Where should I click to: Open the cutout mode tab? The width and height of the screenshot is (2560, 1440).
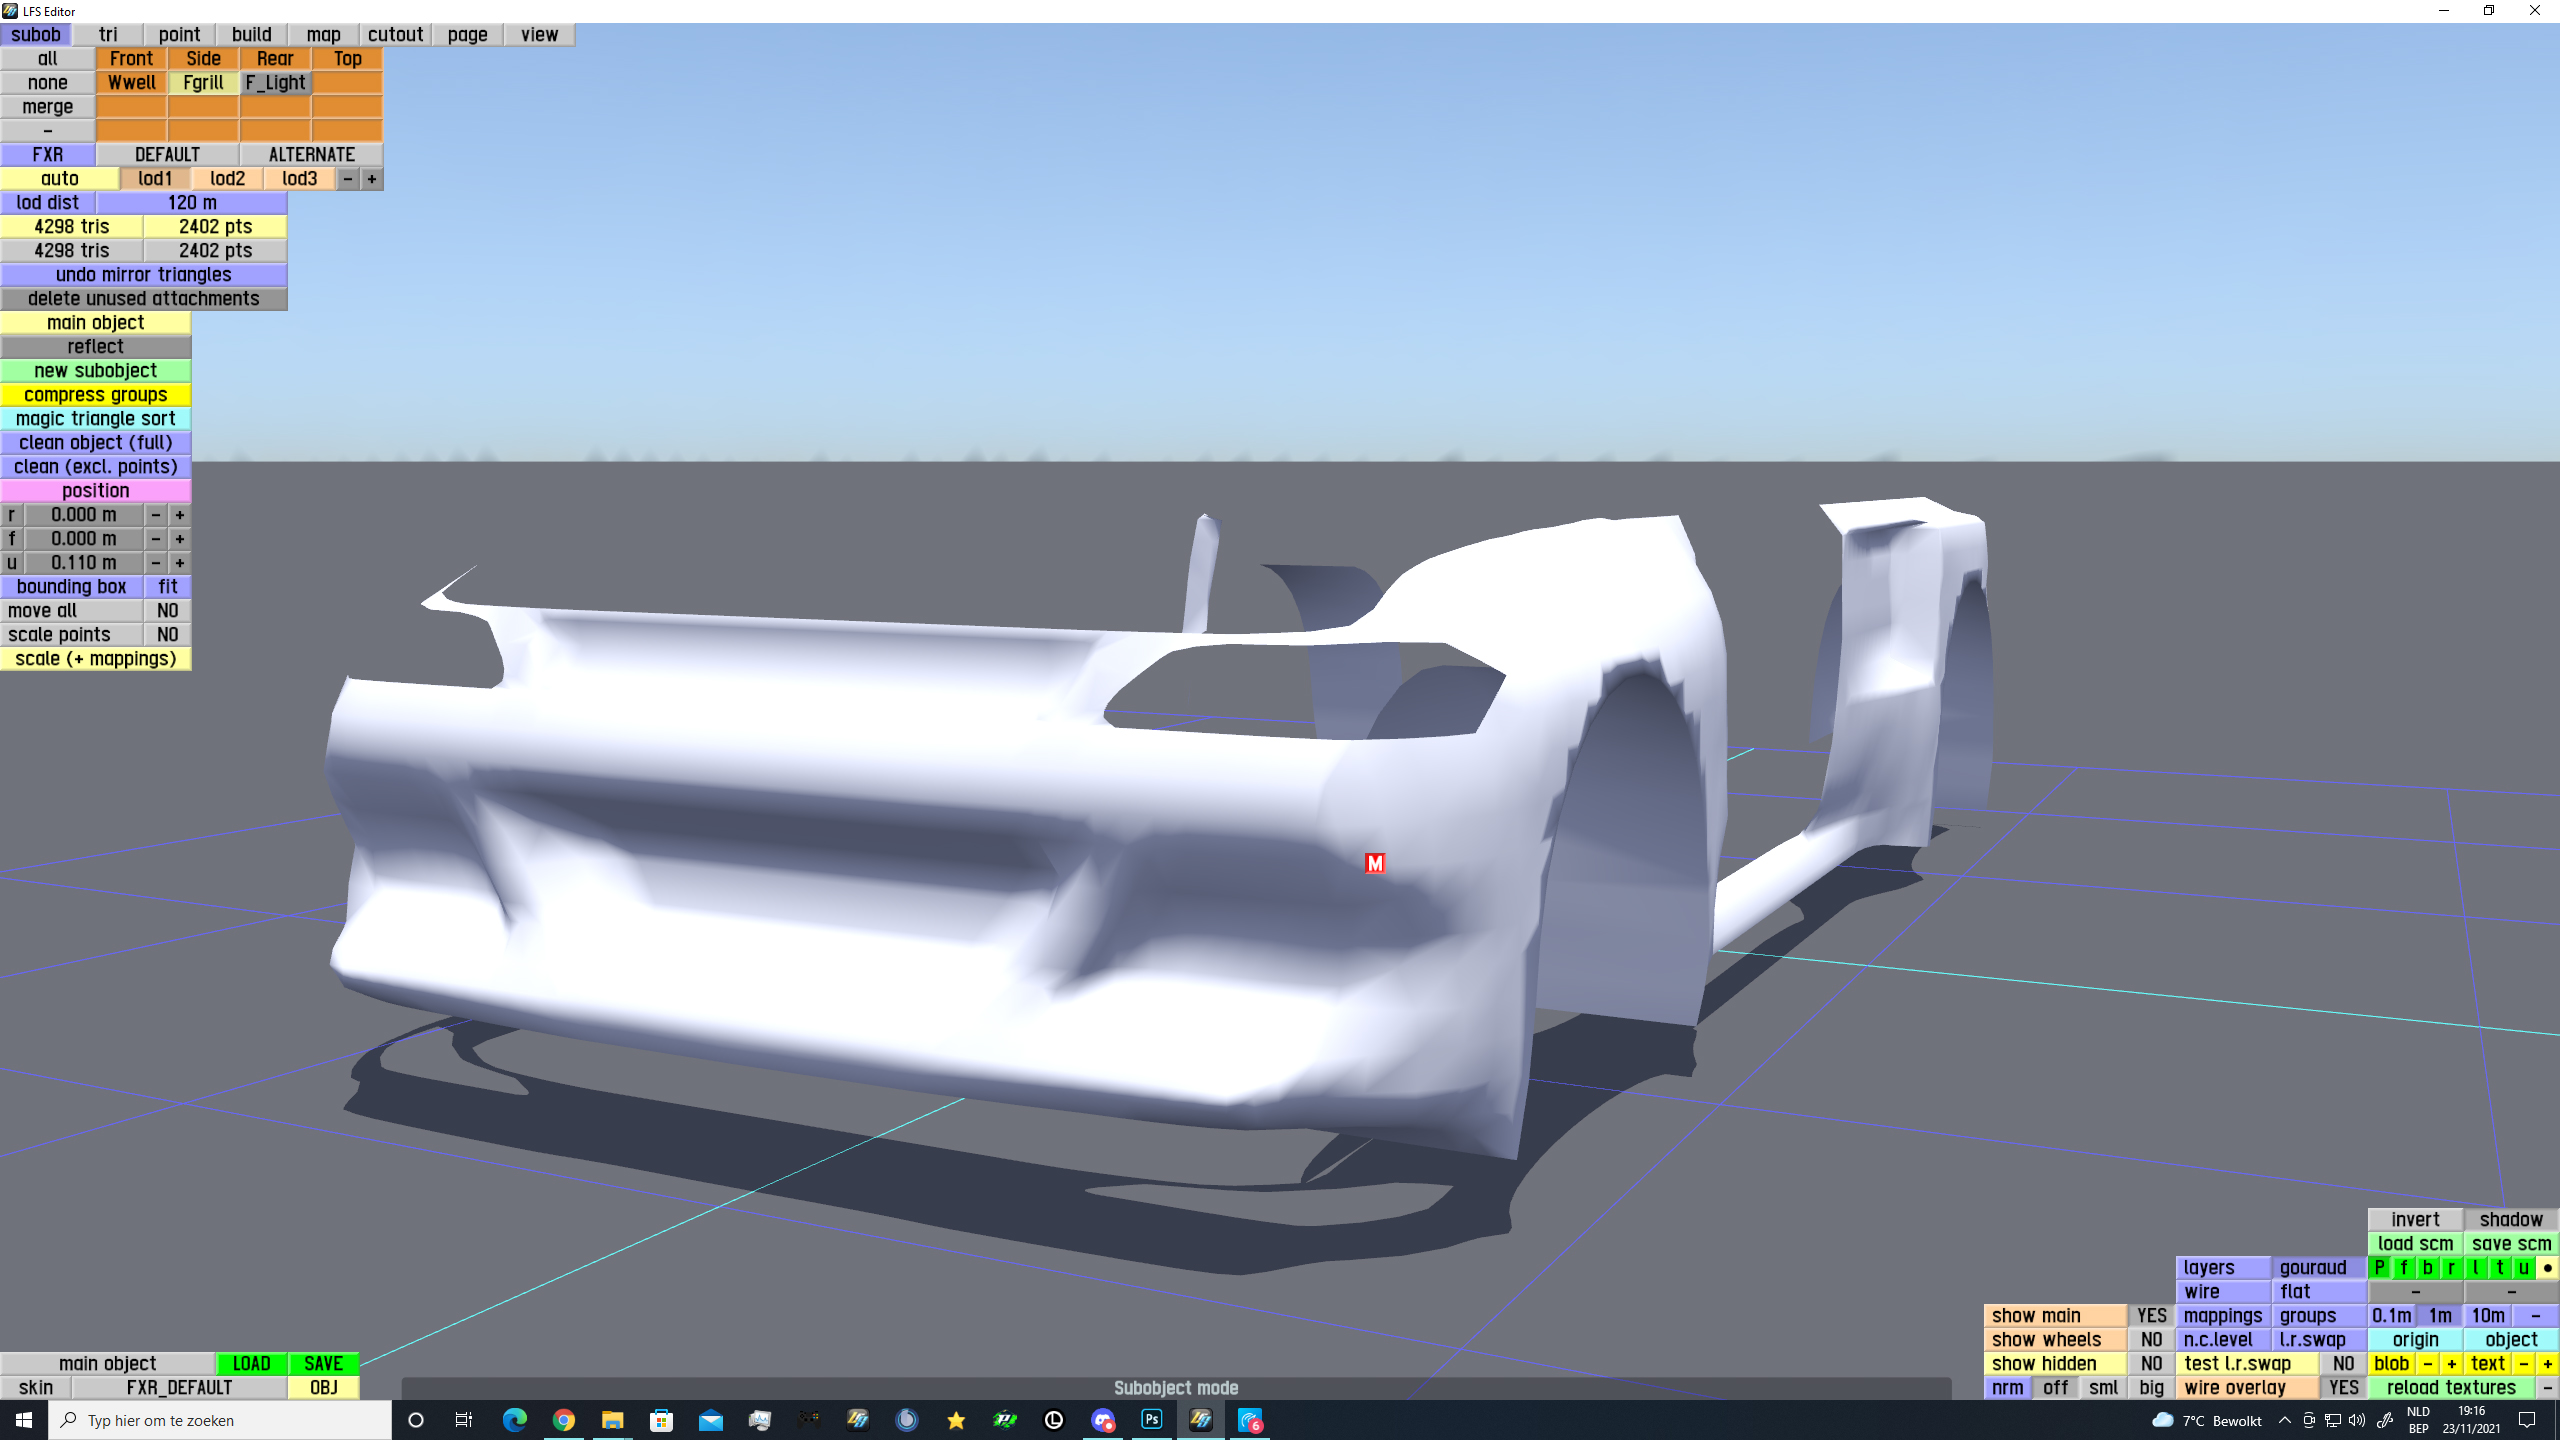coord(395,35)
